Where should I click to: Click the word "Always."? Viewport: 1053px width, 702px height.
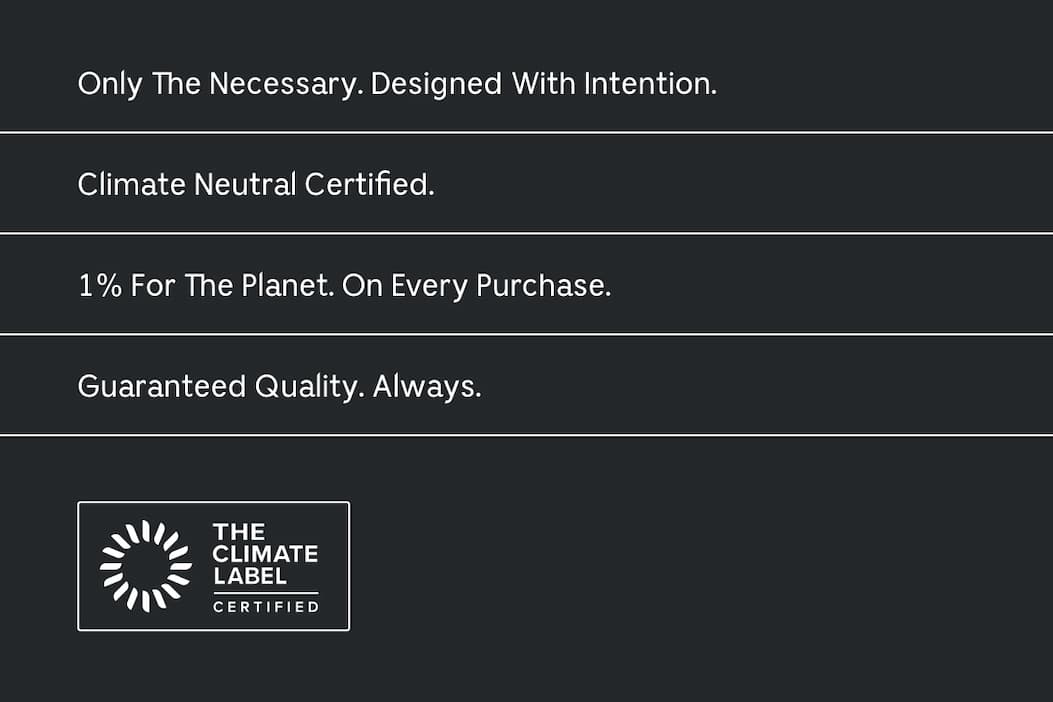(427, 387)
